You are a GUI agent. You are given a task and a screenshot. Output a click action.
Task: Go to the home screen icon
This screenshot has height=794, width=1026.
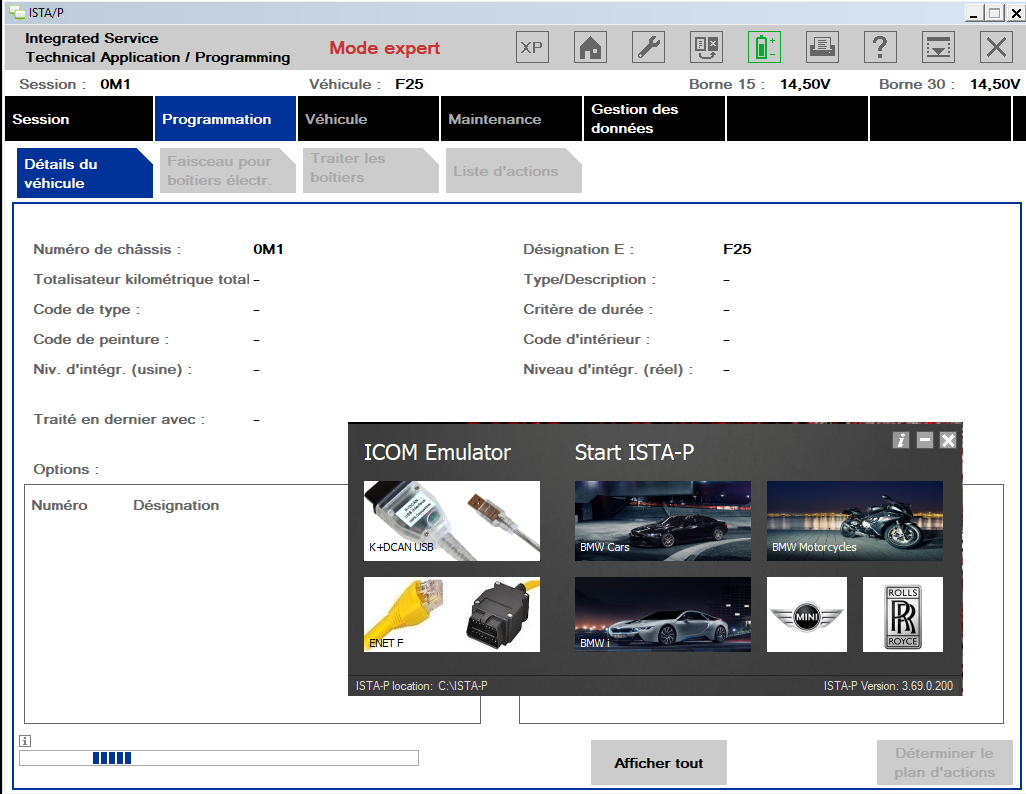pyautogui.click(x=591, y=48)
